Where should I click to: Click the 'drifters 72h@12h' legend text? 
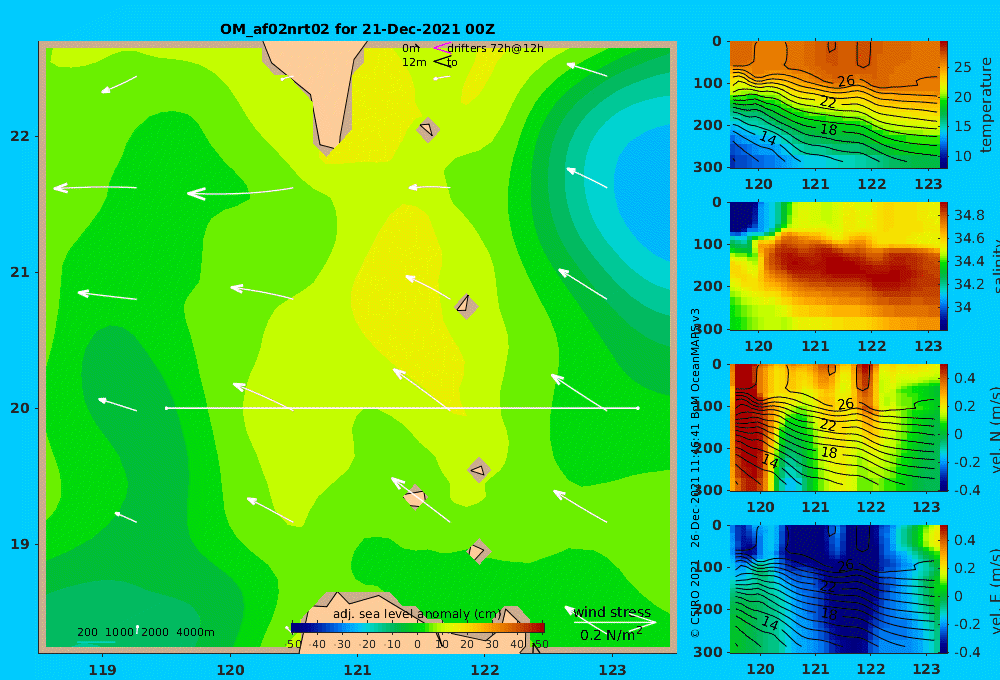pyautogui.click(x=495, y=48)
